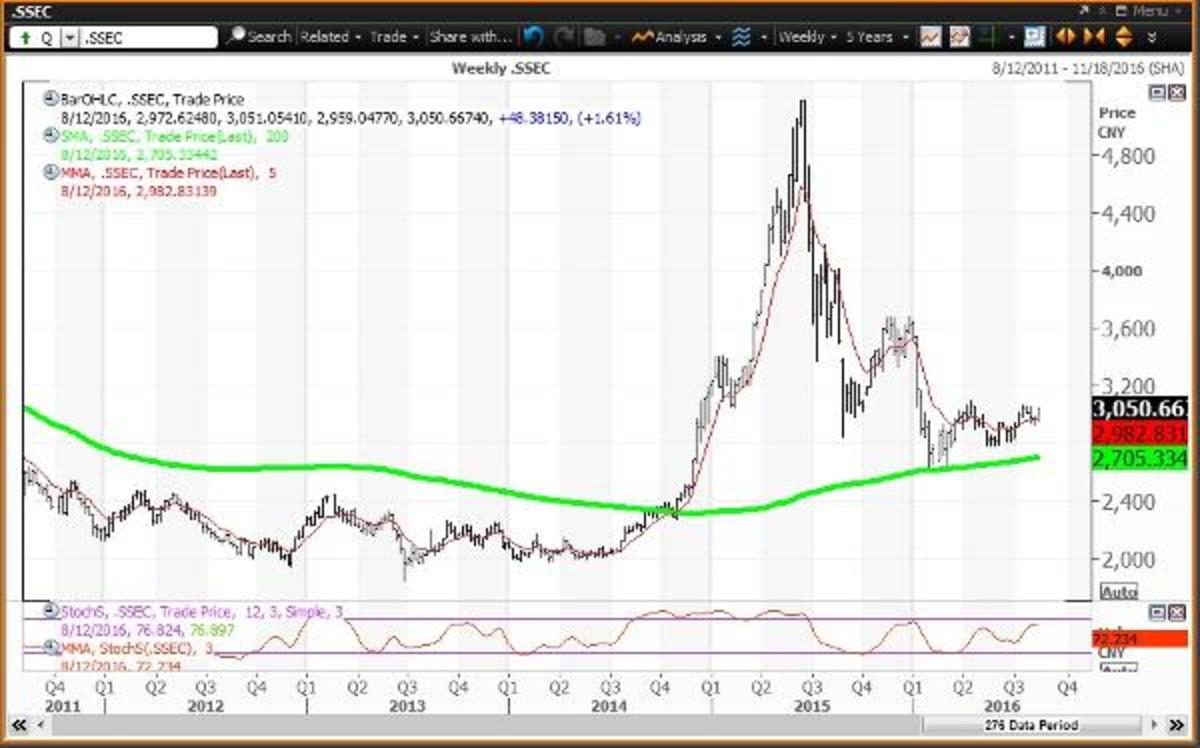The height and width of the screenshot is (748, 1200).
Task: Click the annotation pencil chart icon
Action: [958, 37]
